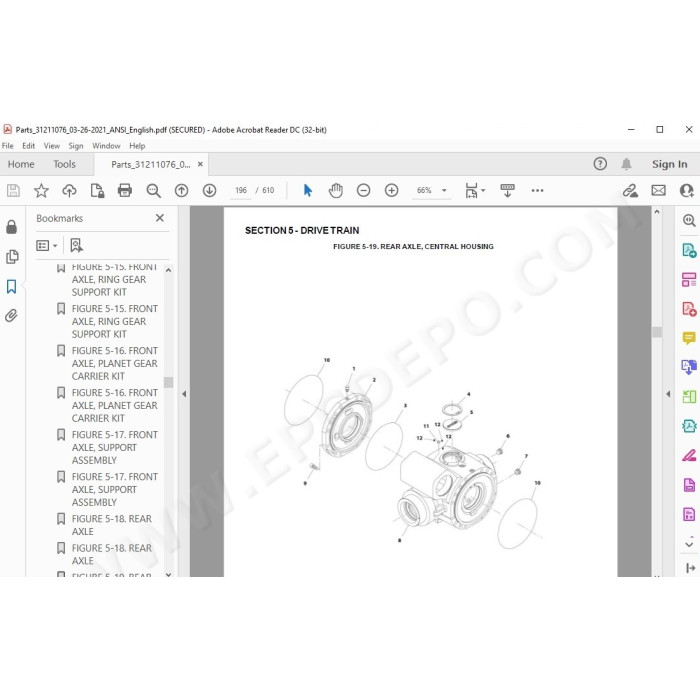The width and height of the screenshot is (700, 700).
Task: Open second FIGURE 5-18. REAR AXLE bookmark
Action: 112,554
